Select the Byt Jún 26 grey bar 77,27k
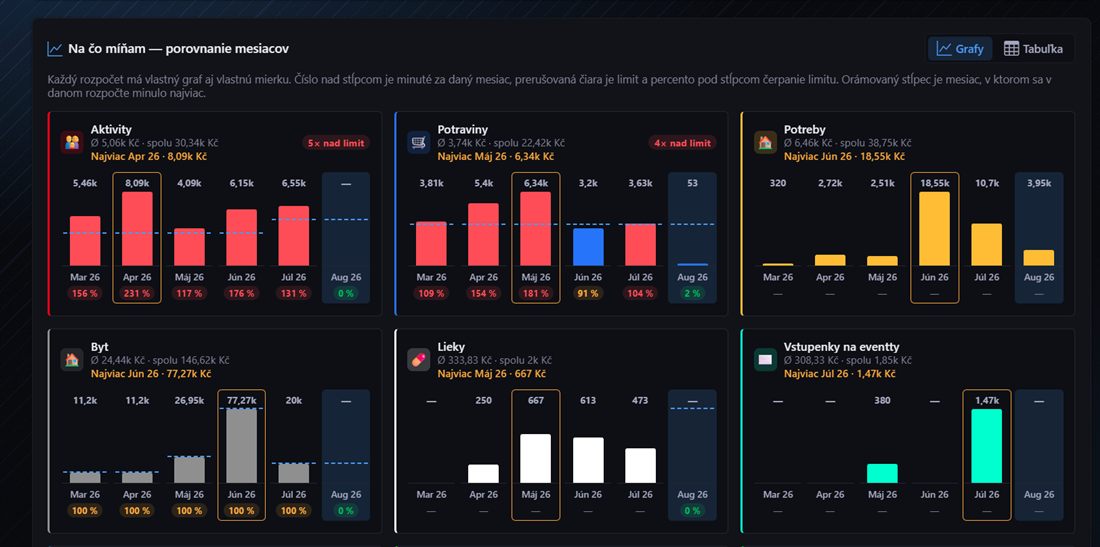The height and width of the screenshot is (547, 1100). [x=241, y=446]
